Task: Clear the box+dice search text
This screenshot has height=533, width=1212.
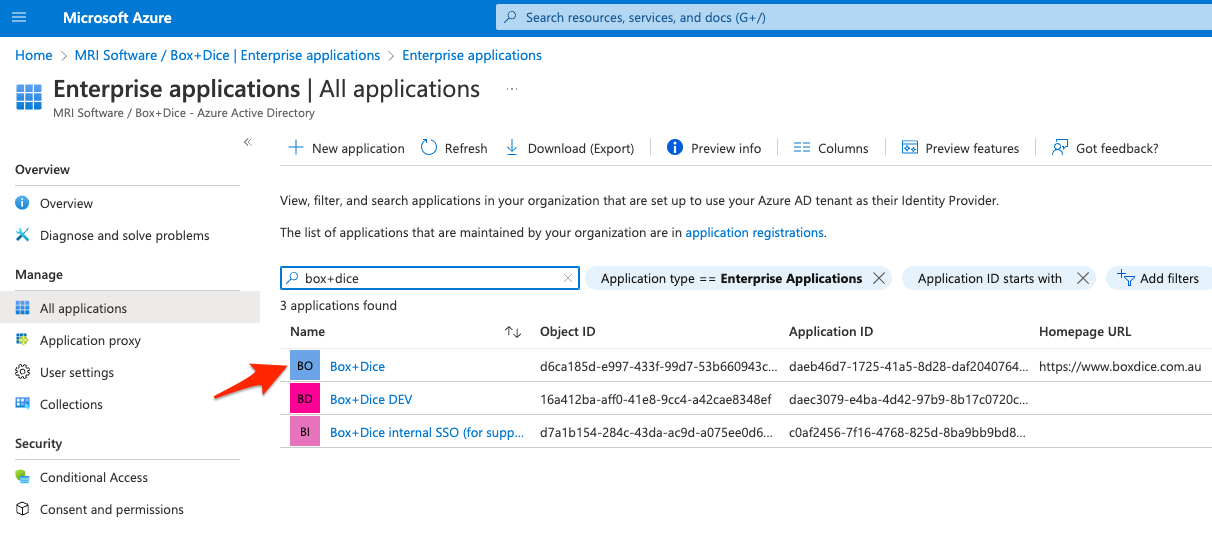Action: [568, 278]
